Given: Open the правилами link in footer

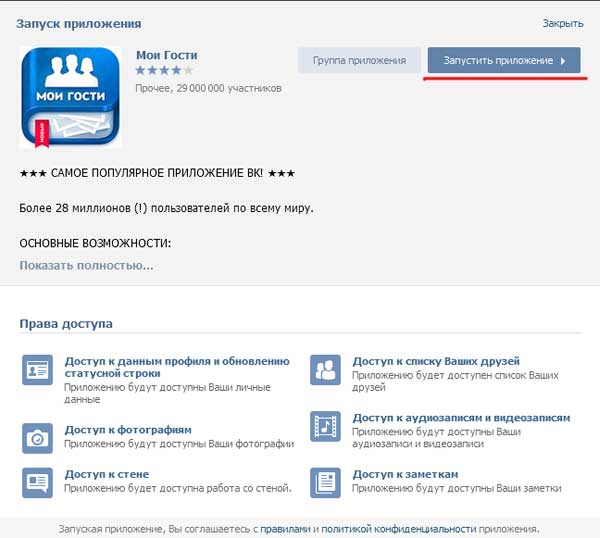Looking at the screenshot, I should point(285,529).
